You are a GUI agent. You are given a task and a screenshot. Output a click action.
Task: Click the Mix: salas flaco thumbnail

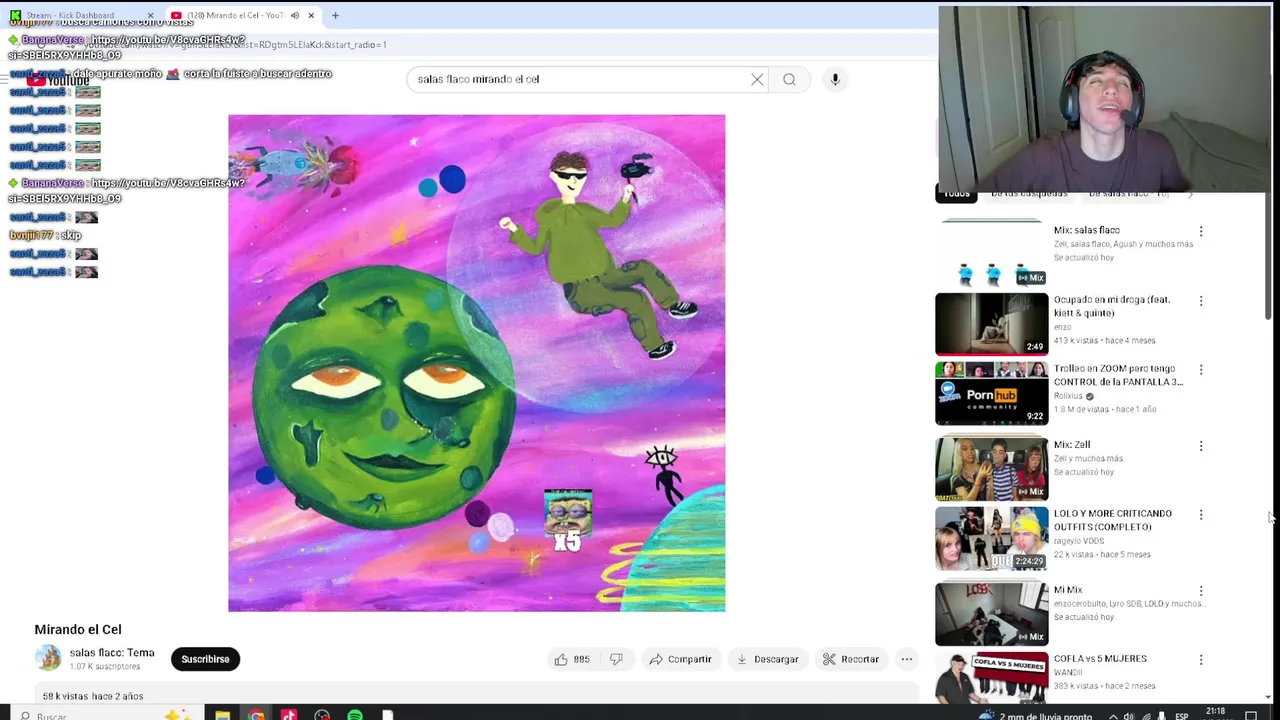click(992, 254)
